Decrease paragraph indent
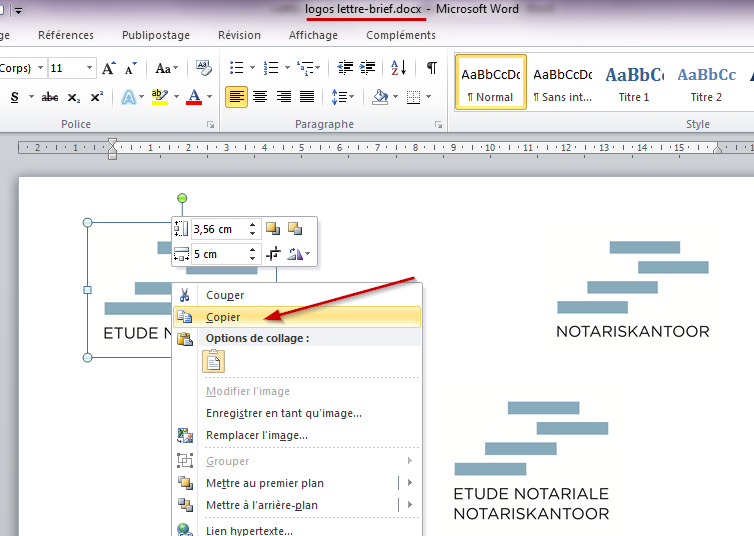754x536 pixels. coord(345,68)
